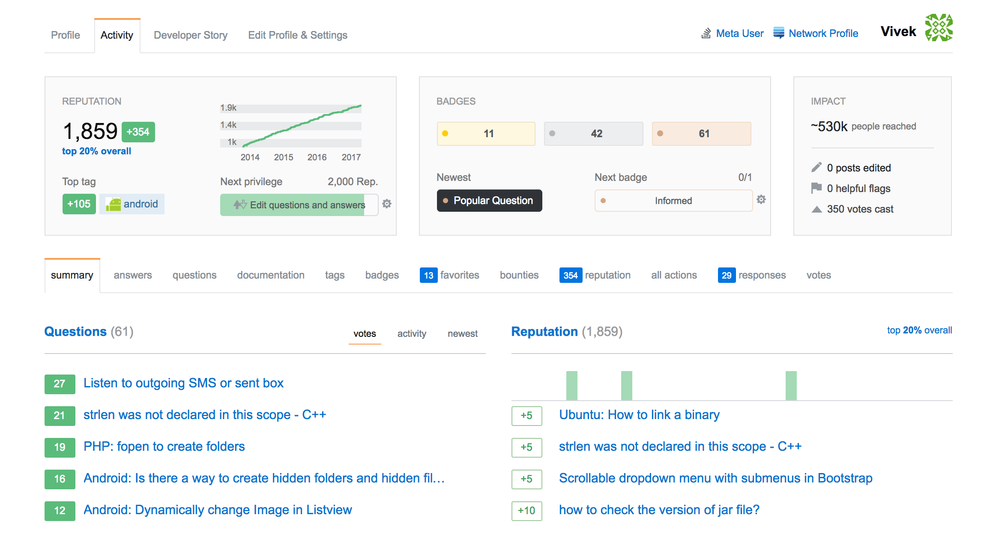Image resolution: width=999 pixels, height=534 pixels.
Task: Open the answers sub-tab
Action: [133, 275]
